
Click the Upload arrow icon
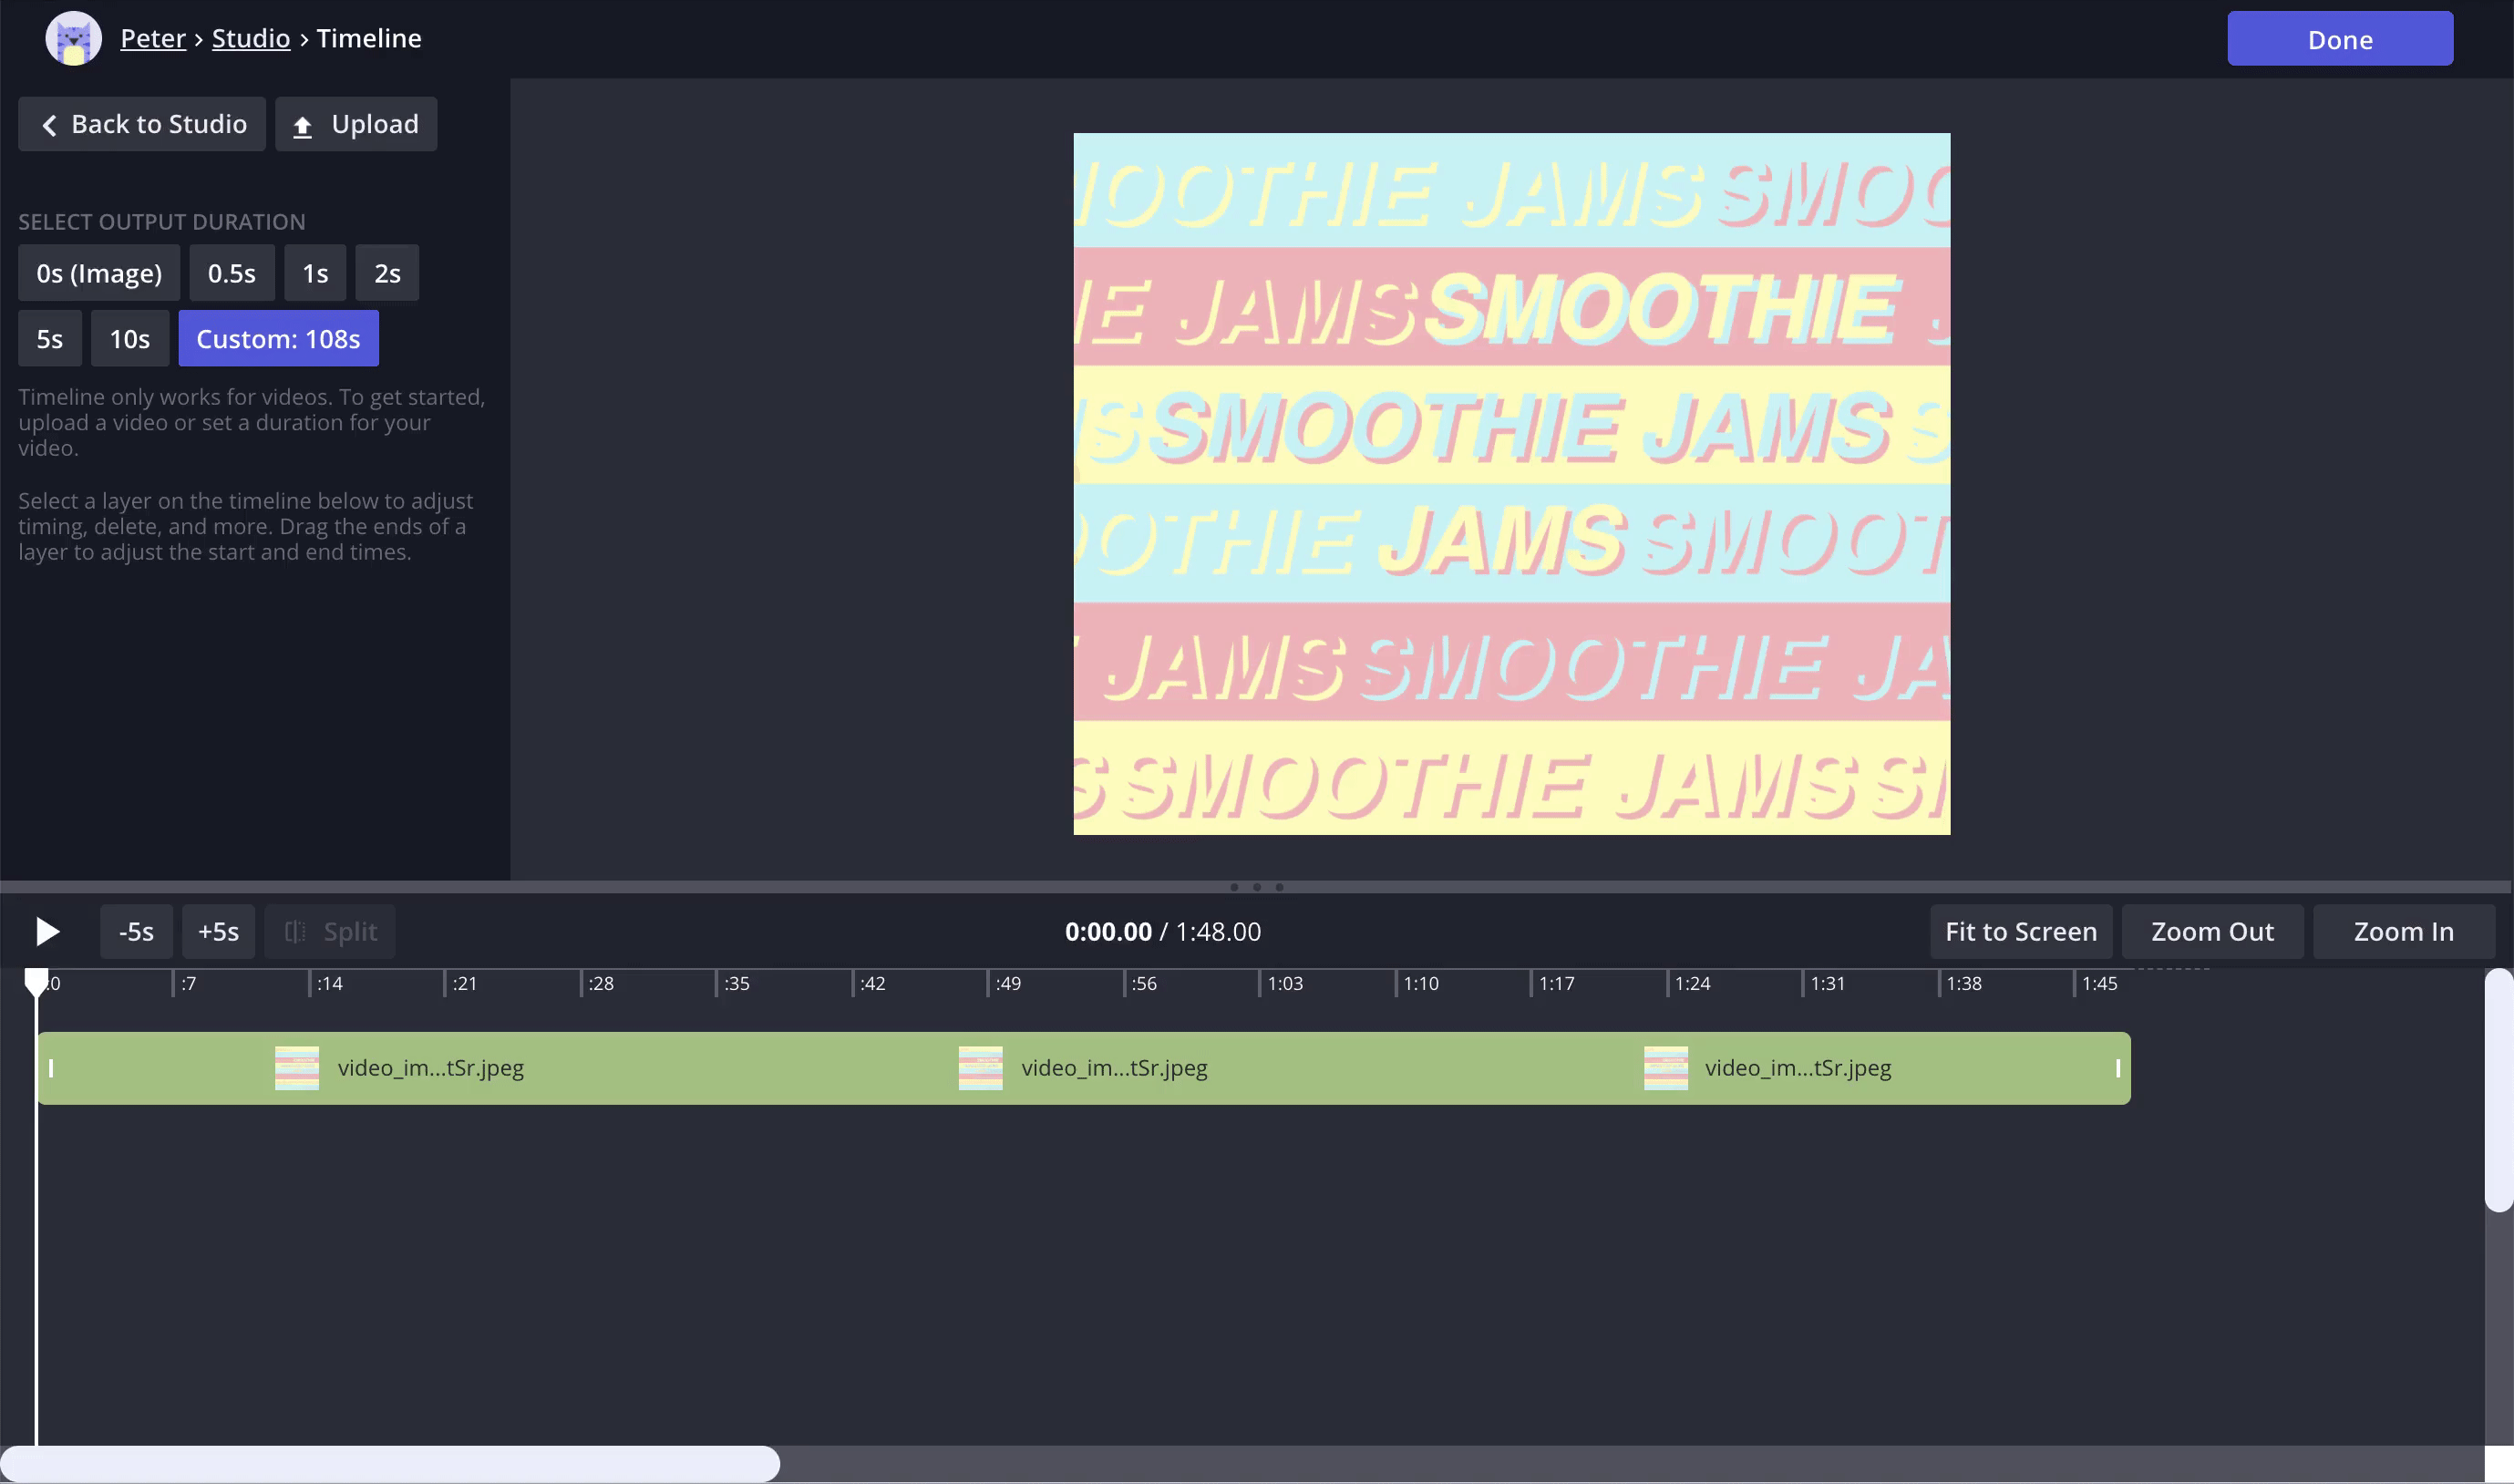(x=302, y=126)
